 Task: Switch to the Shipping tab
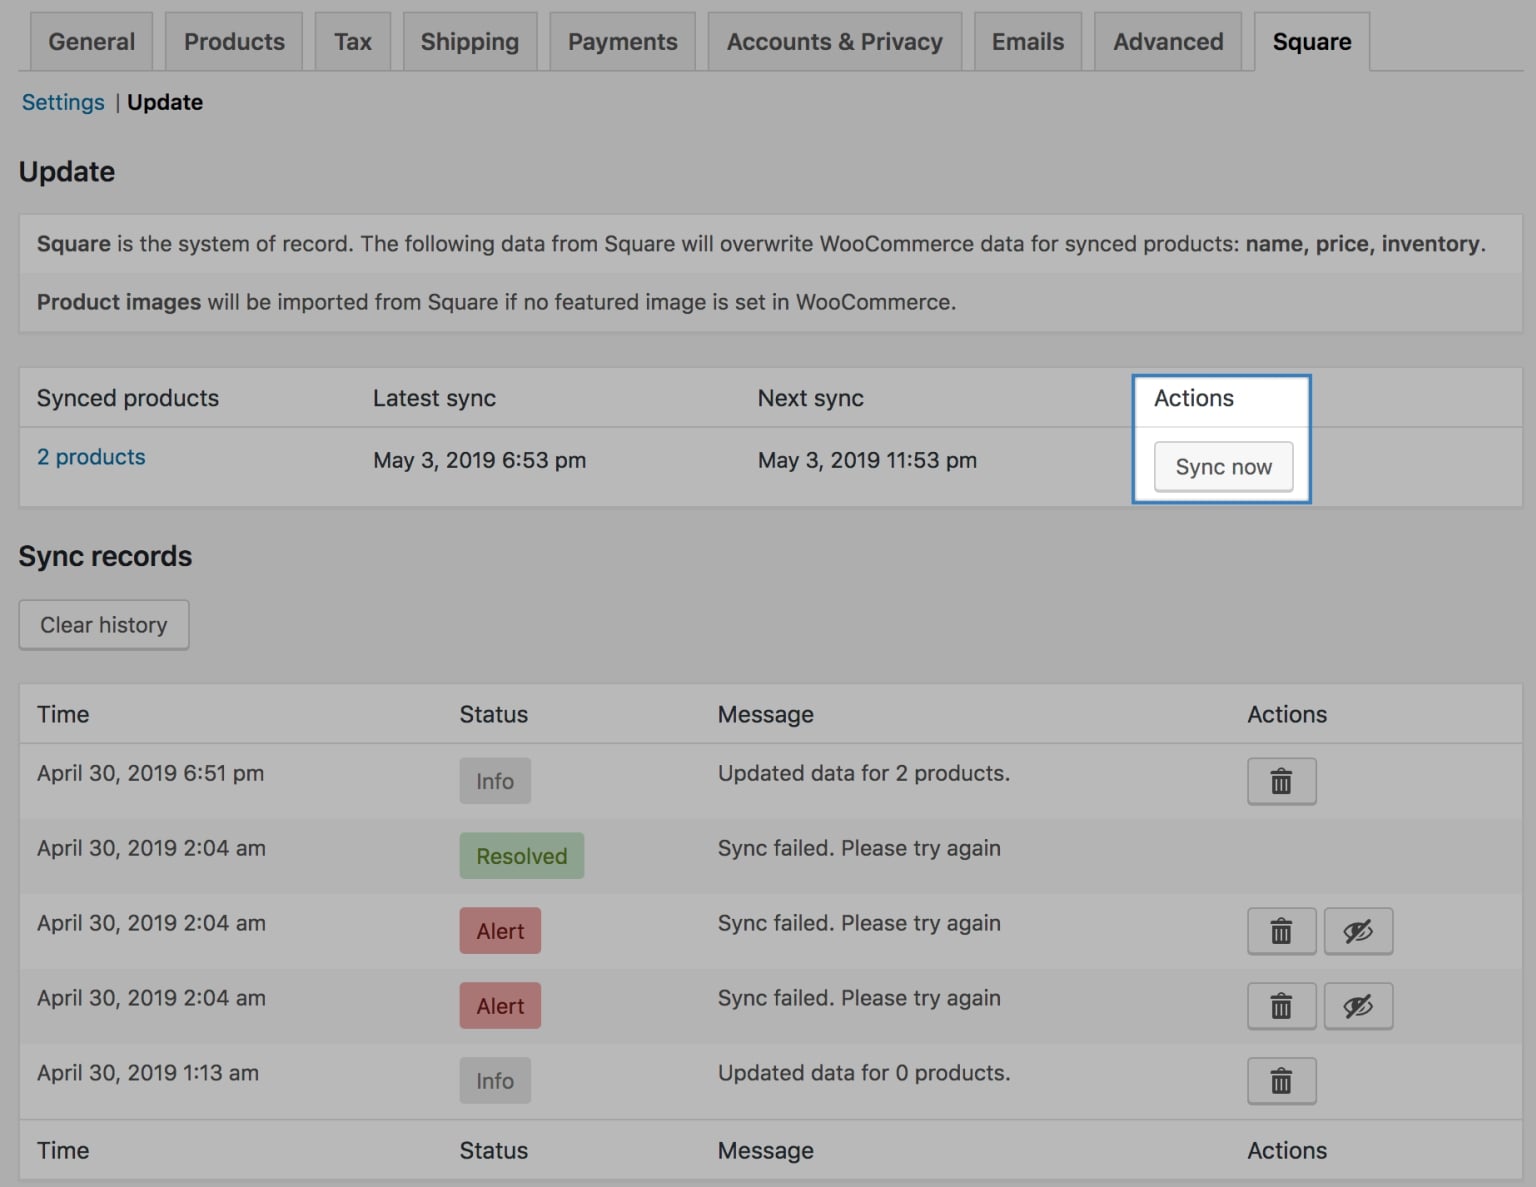[x=469, y=42]
